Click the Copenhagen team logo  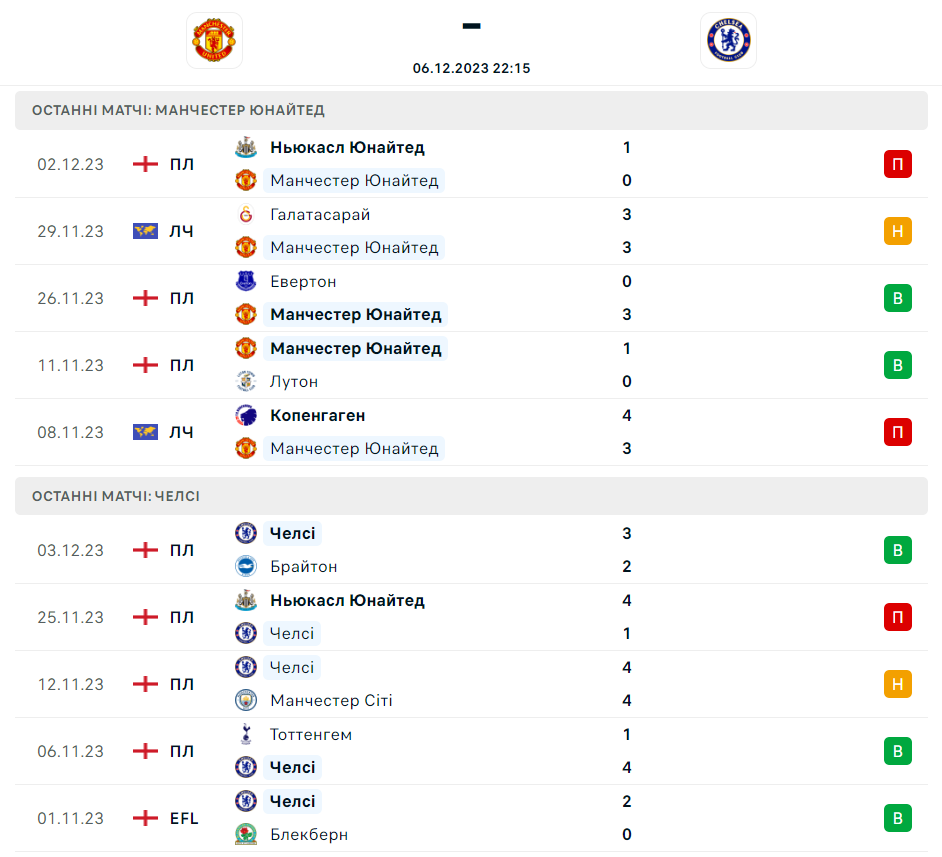(245, 415)
